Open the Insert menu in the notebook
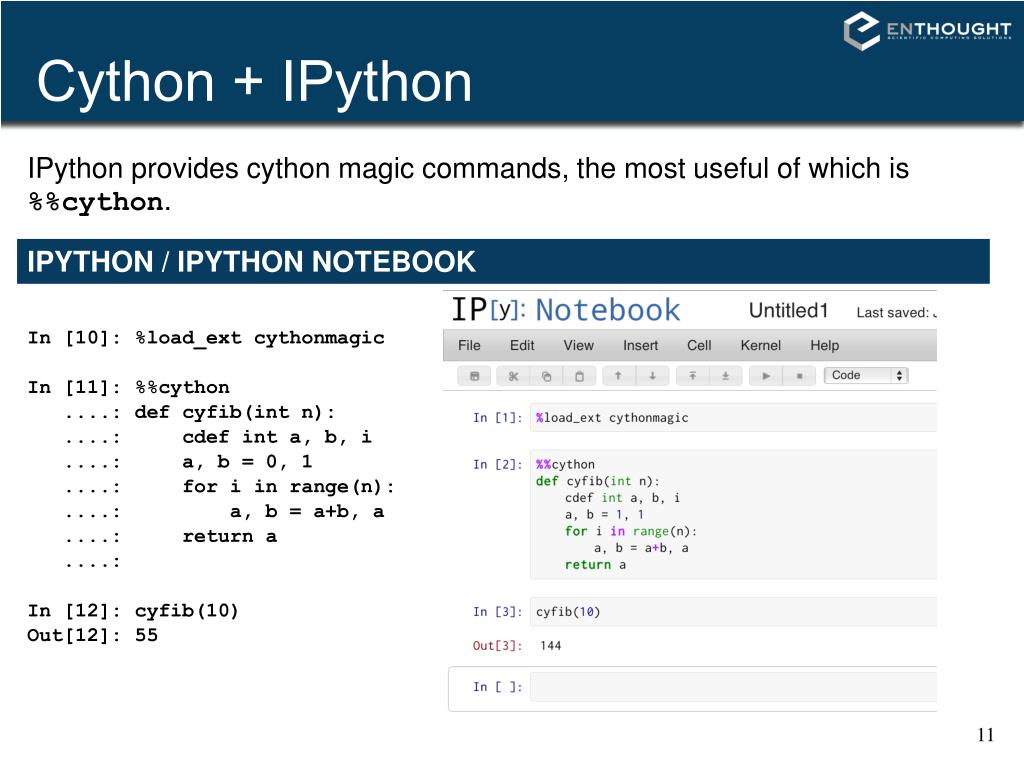Image resolution: width=1024 pixels, height=768 pixels. click(x=640, y=345)
